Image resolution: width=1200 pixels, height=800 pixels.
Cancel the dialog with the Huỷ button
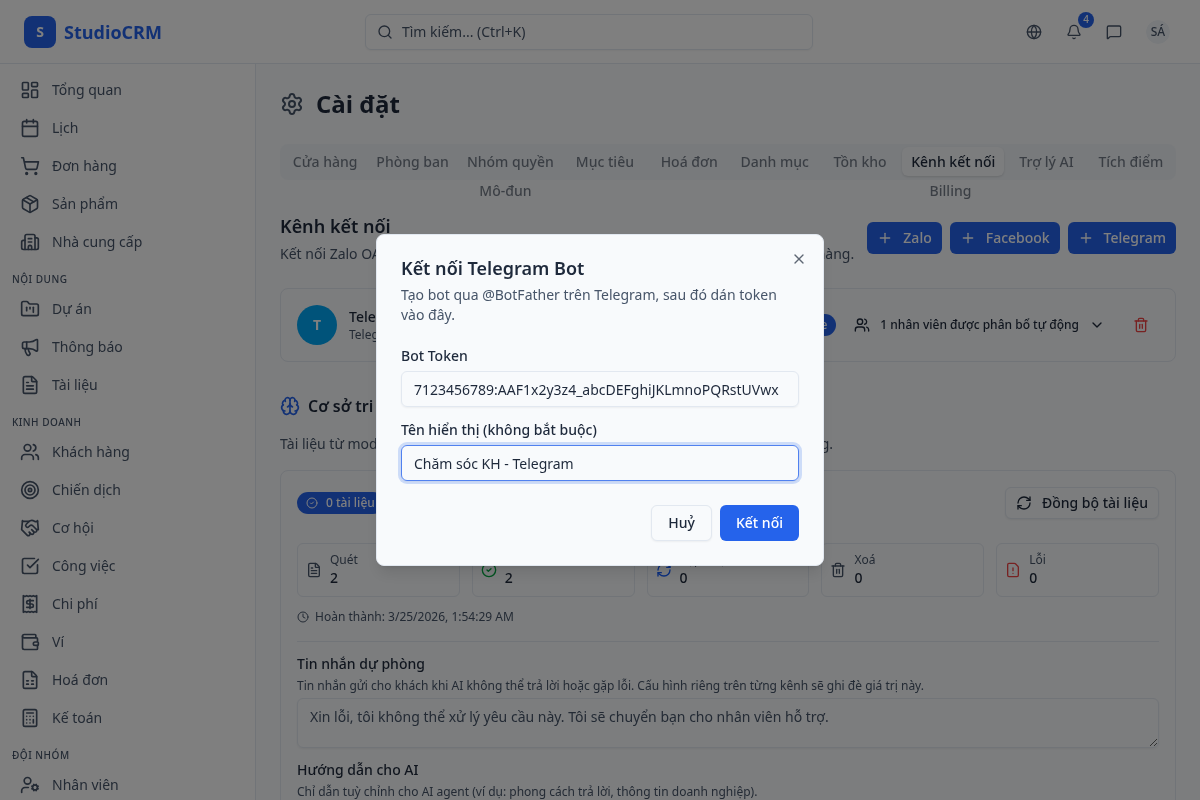(x=681, y=523)
